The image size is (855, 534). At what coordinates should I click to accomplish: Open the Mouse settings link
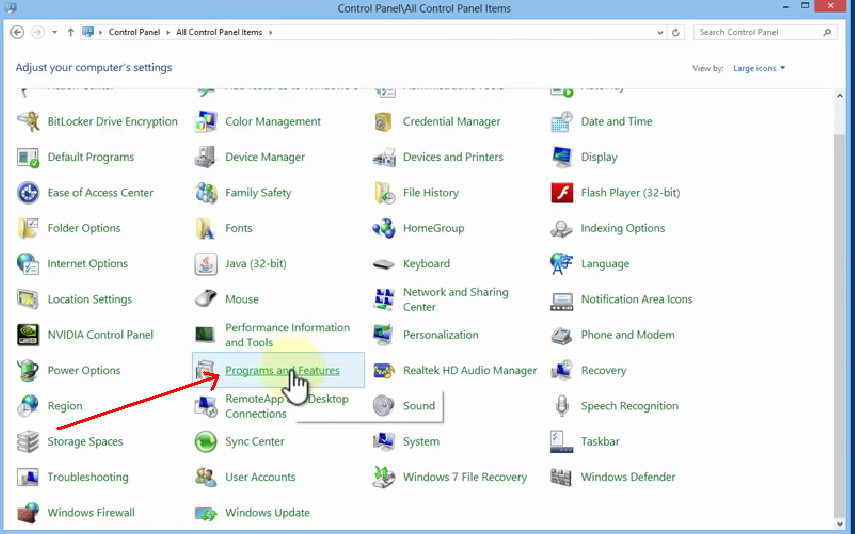point(242,299)
